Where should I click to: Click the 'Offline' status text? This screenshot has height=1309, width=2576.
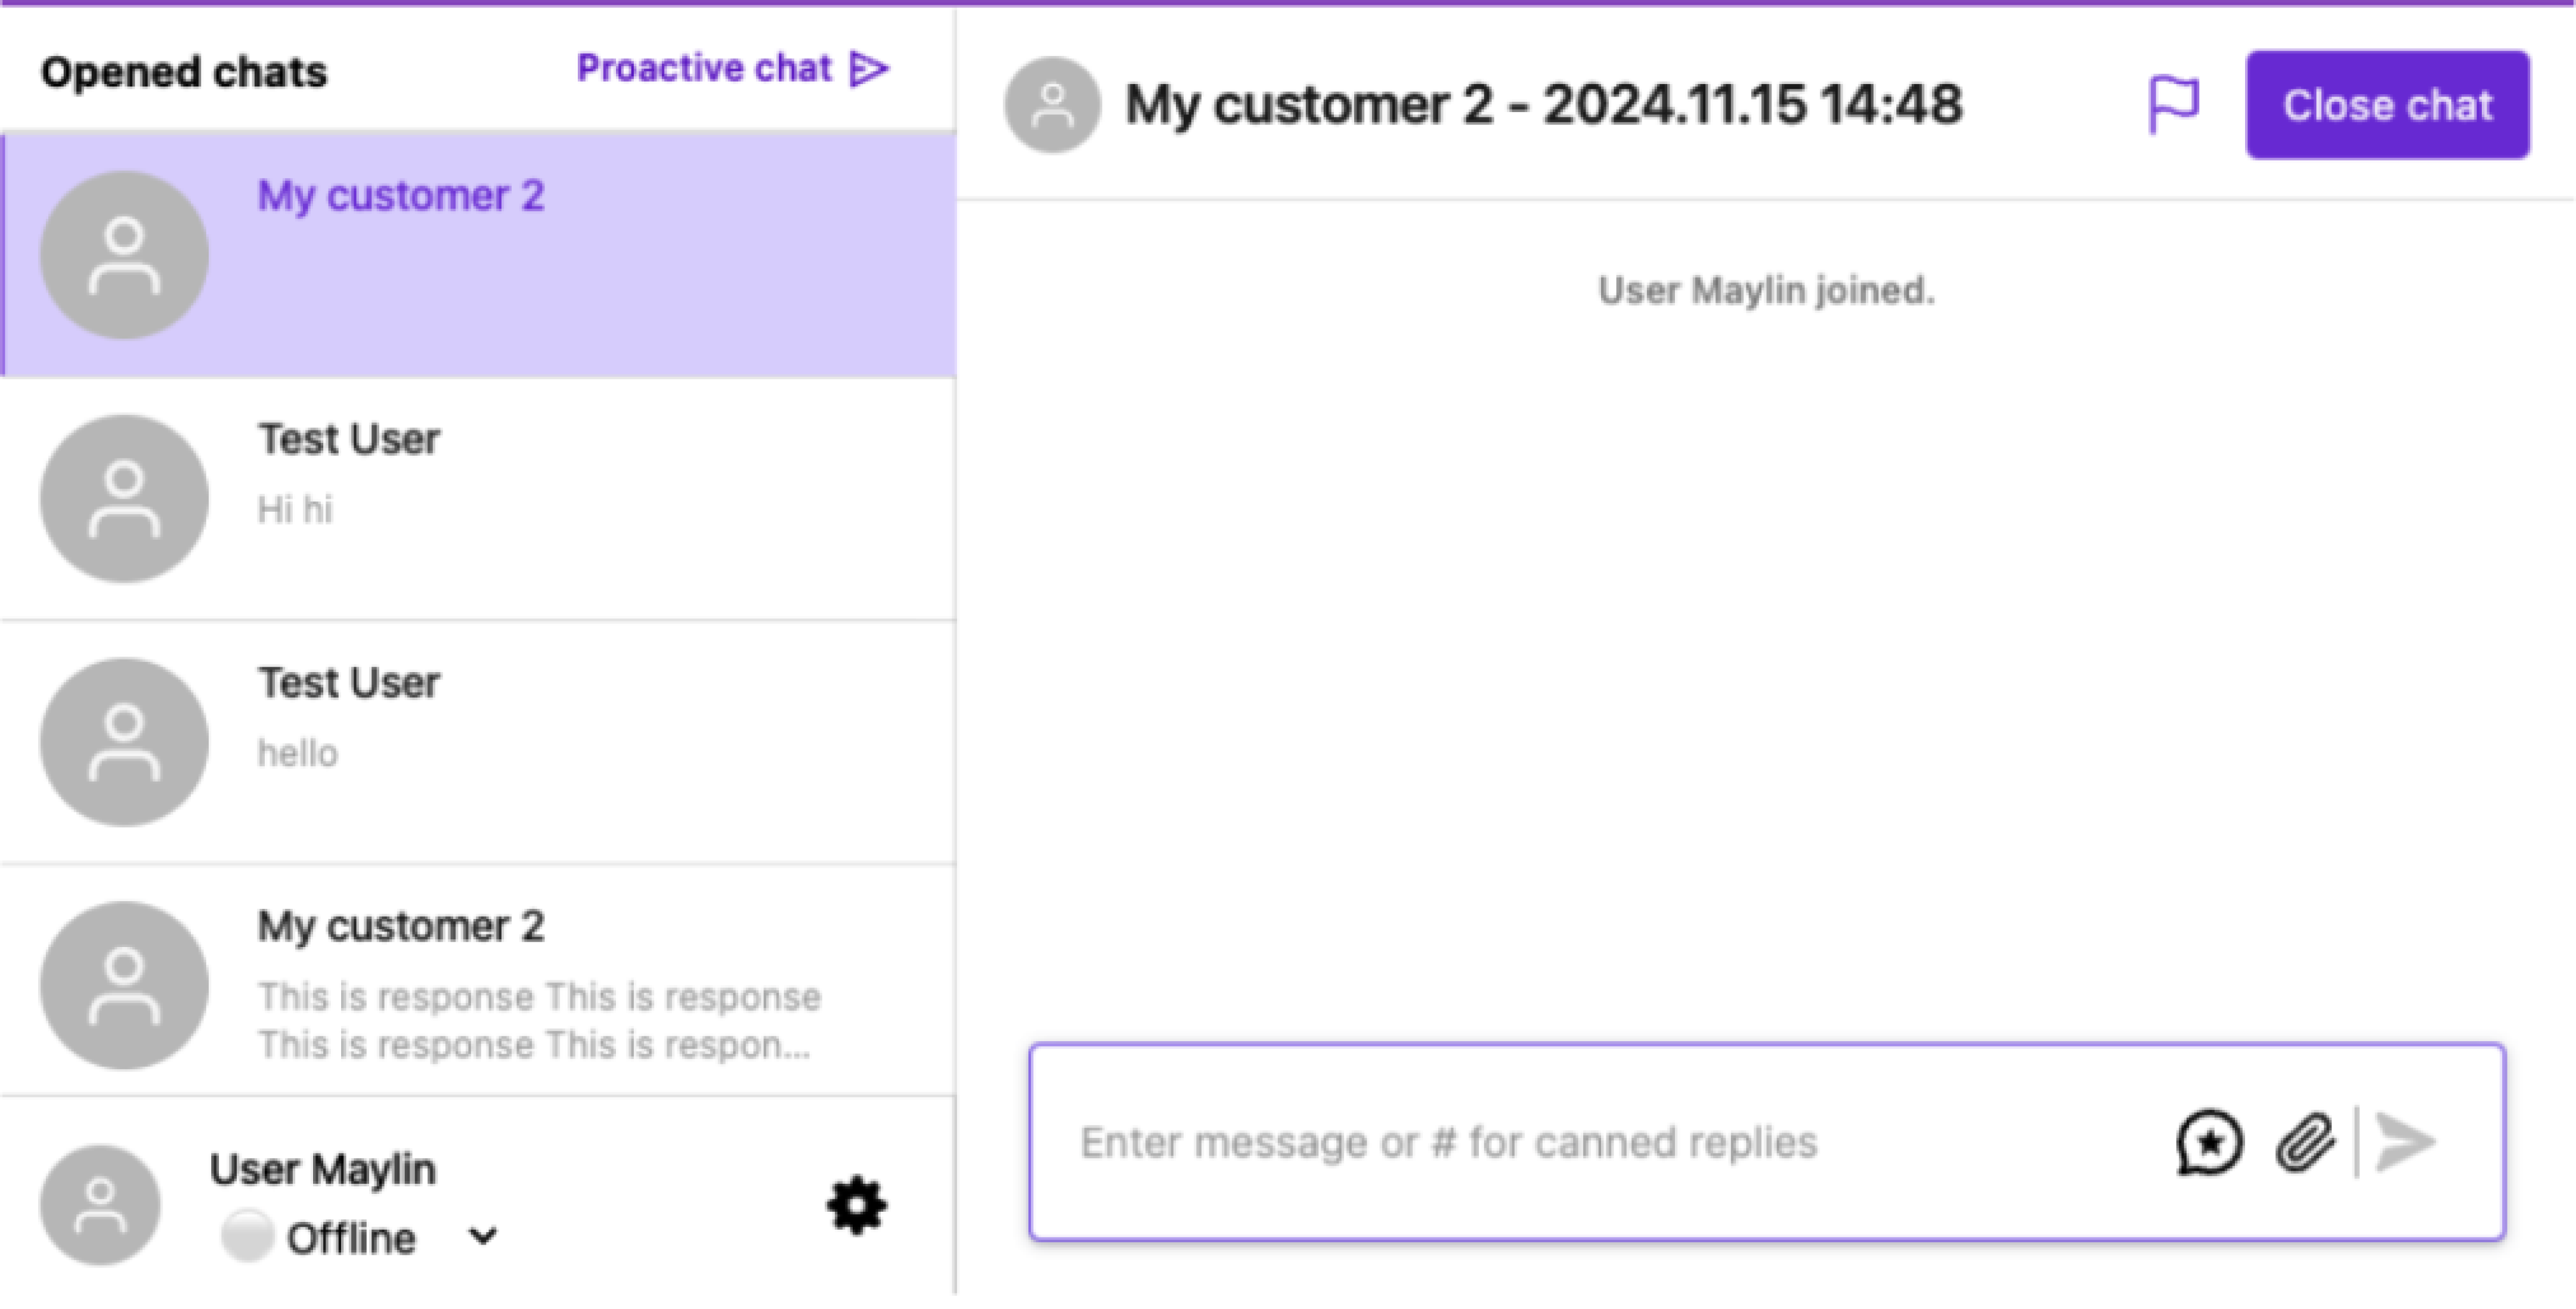(x=351, y=1238)
